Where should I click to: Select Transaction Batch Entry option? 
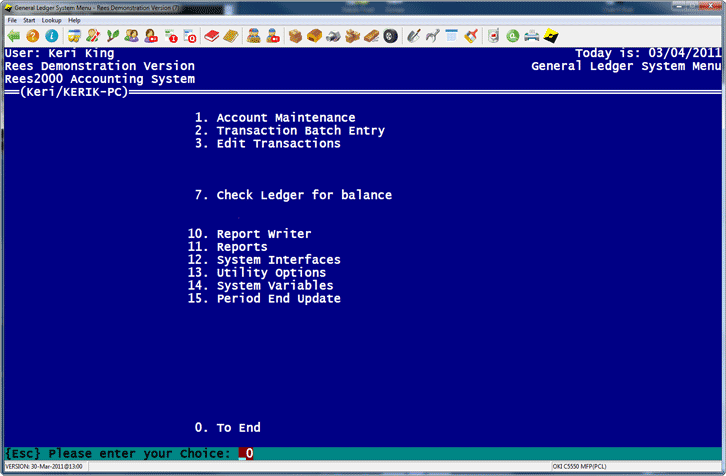tap(300, 131)
